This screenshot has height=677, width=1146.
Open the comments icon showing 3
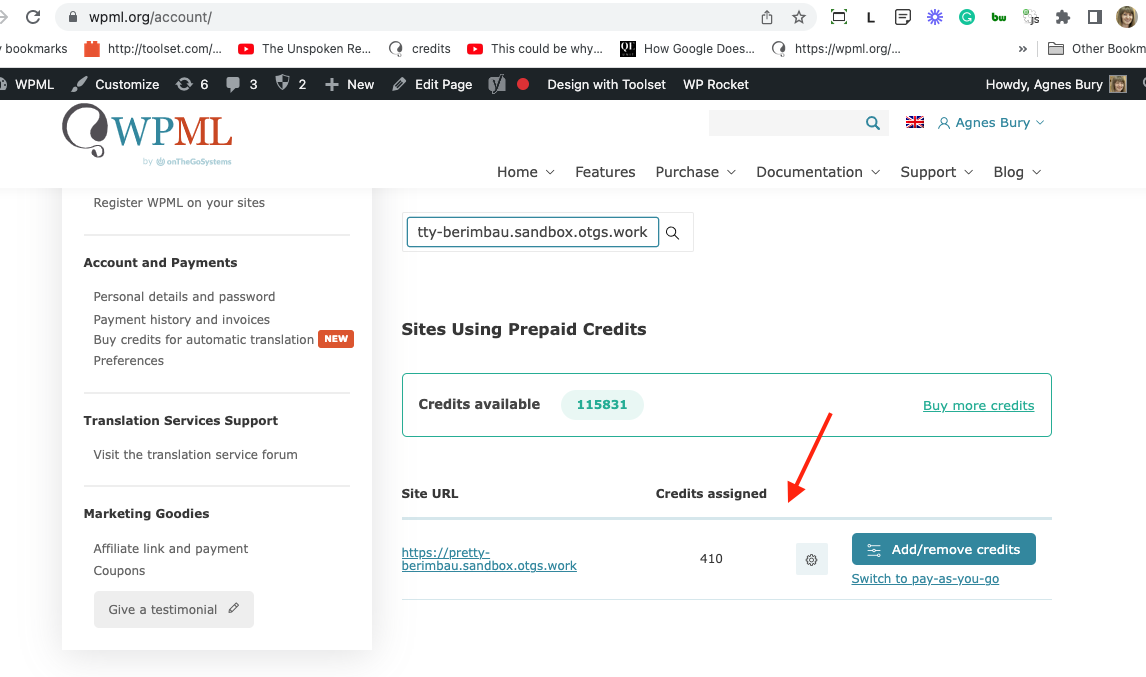(x=242, y=84)
